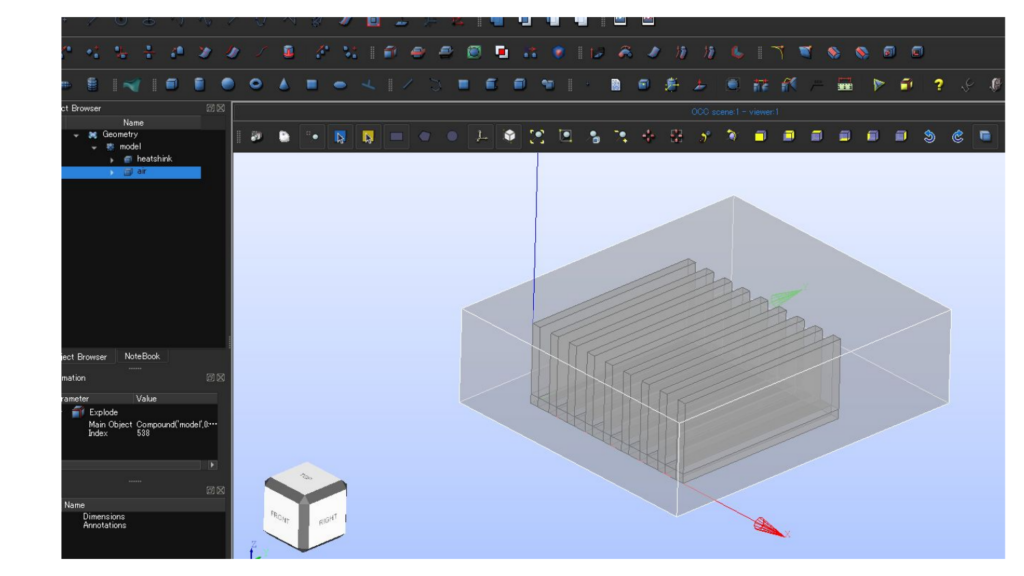Toggle the view cube perspective icon
1024x576 pixels.
(510, 137)
